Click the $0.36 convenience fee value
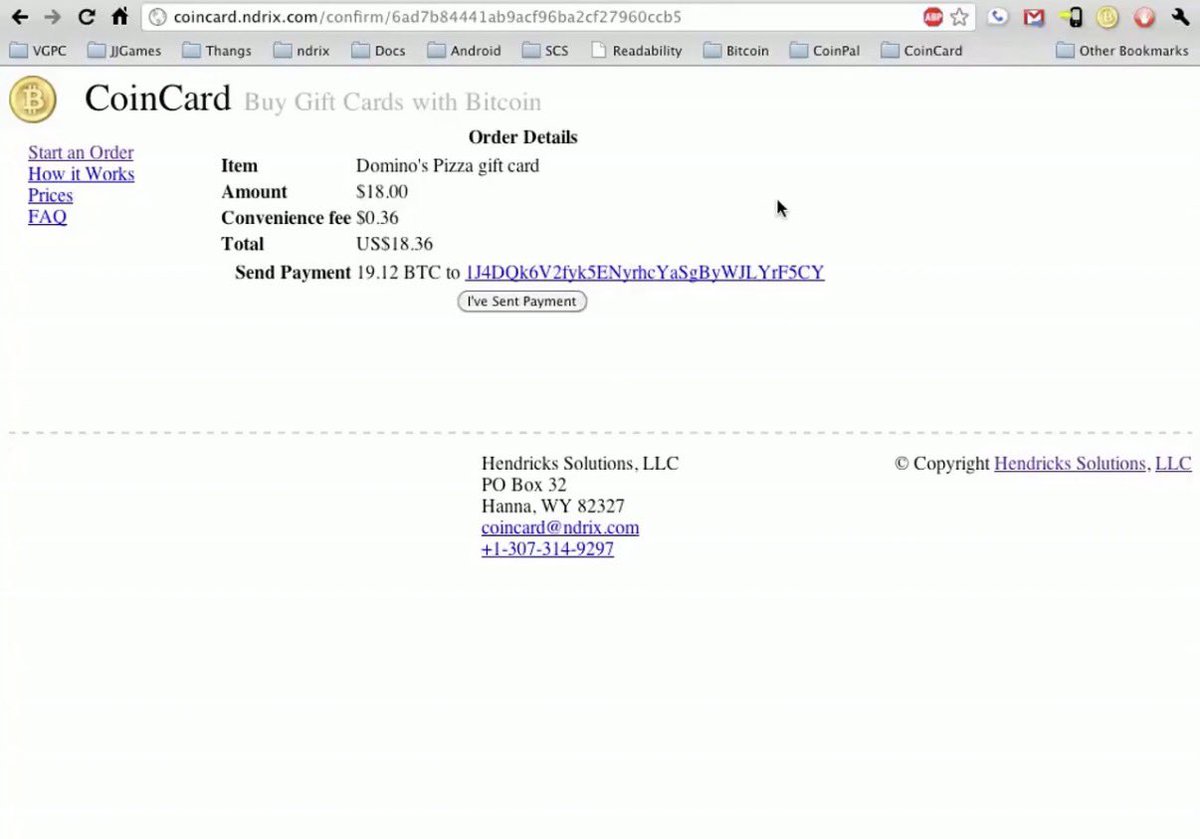This screenshot has width=1200, height=839. [x=377, y=218]
